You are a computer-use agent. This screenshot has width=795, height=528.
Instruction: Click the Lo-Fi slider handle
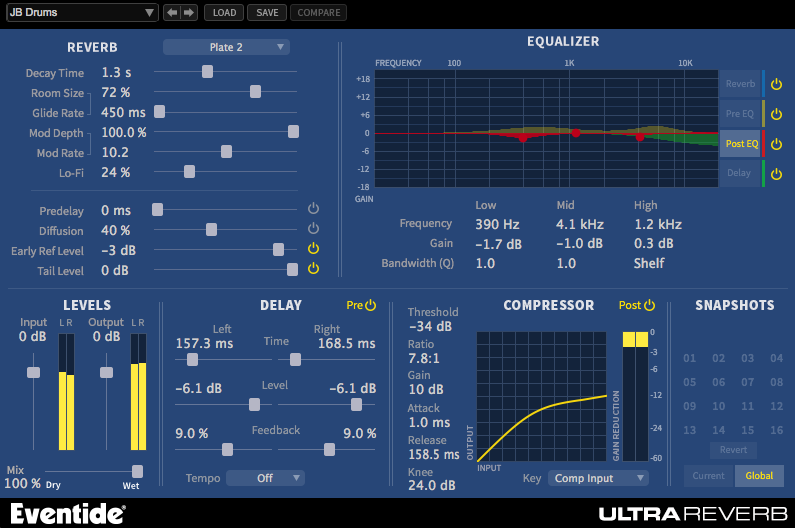pos(190,172)
